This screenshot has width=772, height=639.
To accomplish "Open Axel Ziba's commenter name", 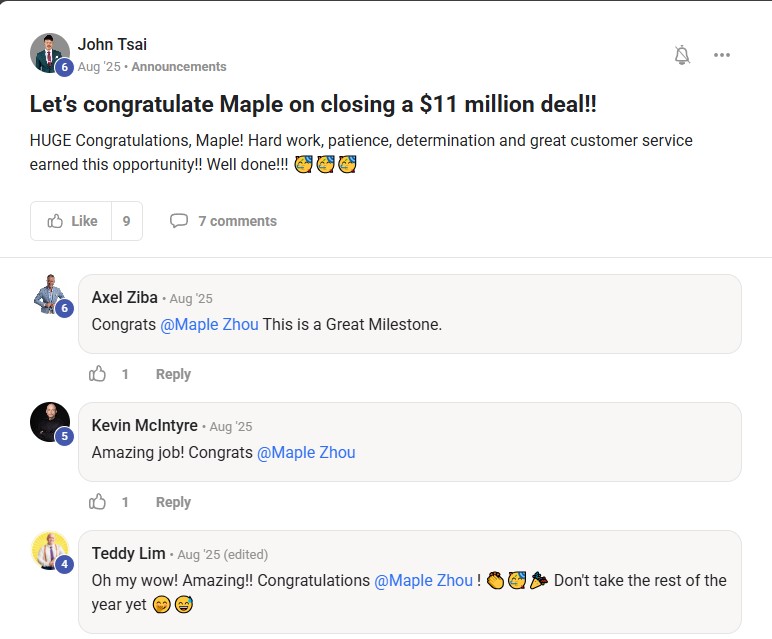I will click(x=124, y=297).
